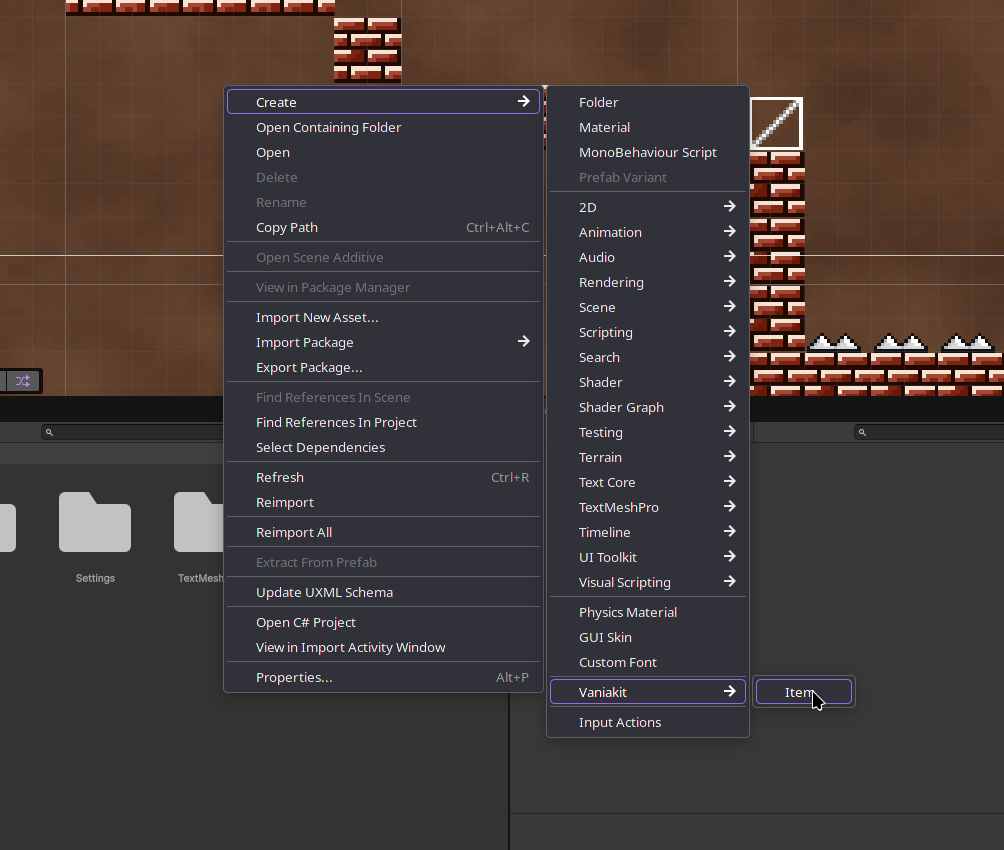This screenshot has height=850, width=1004.
Task: Expand the Scene submenu
Action: pos(647,307)
